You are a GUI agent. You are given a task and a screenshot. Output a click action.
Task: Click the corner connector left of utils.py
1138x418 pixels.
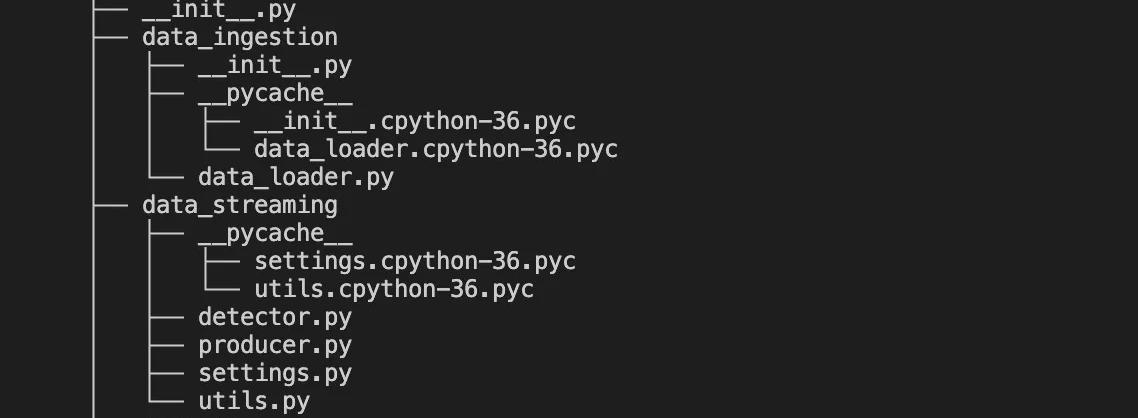[x=166, y=401]
